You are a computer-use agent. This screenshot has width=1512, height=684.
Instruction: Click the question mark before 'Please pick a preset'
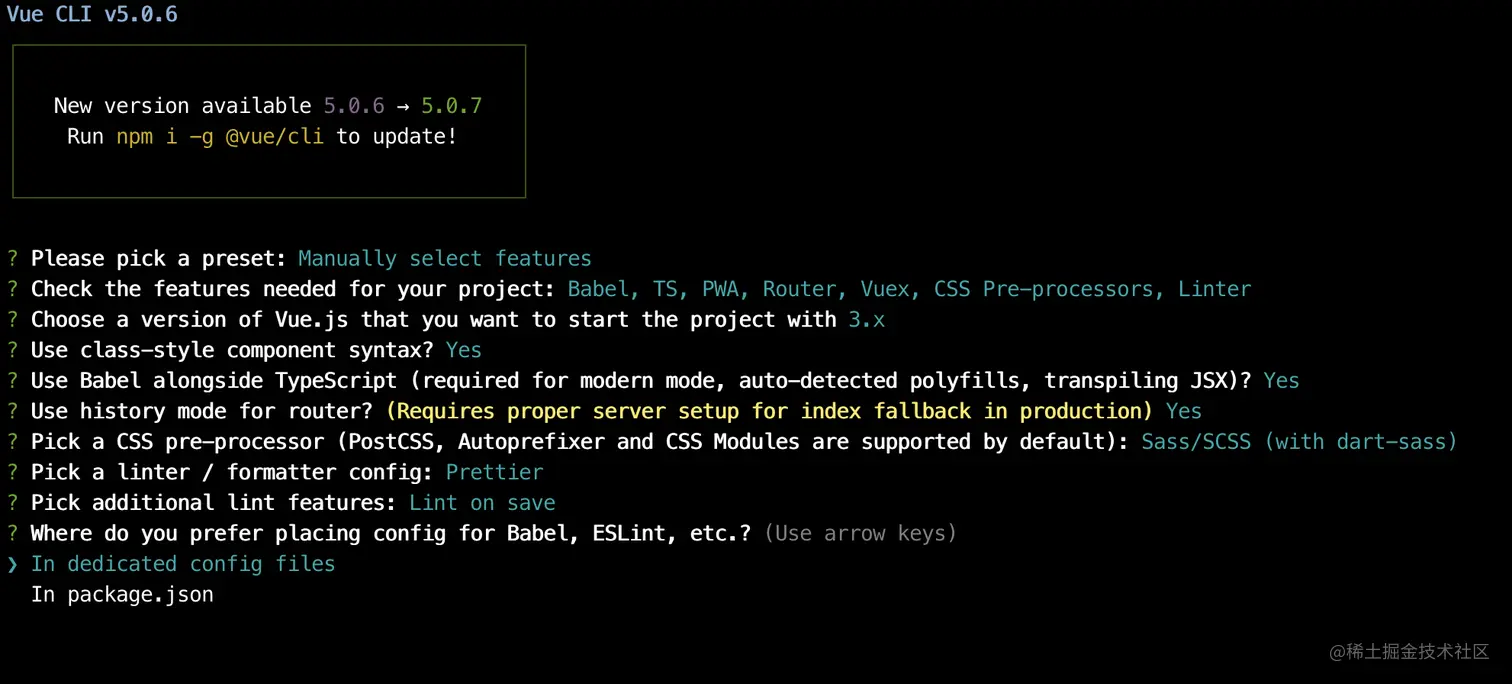13,258
